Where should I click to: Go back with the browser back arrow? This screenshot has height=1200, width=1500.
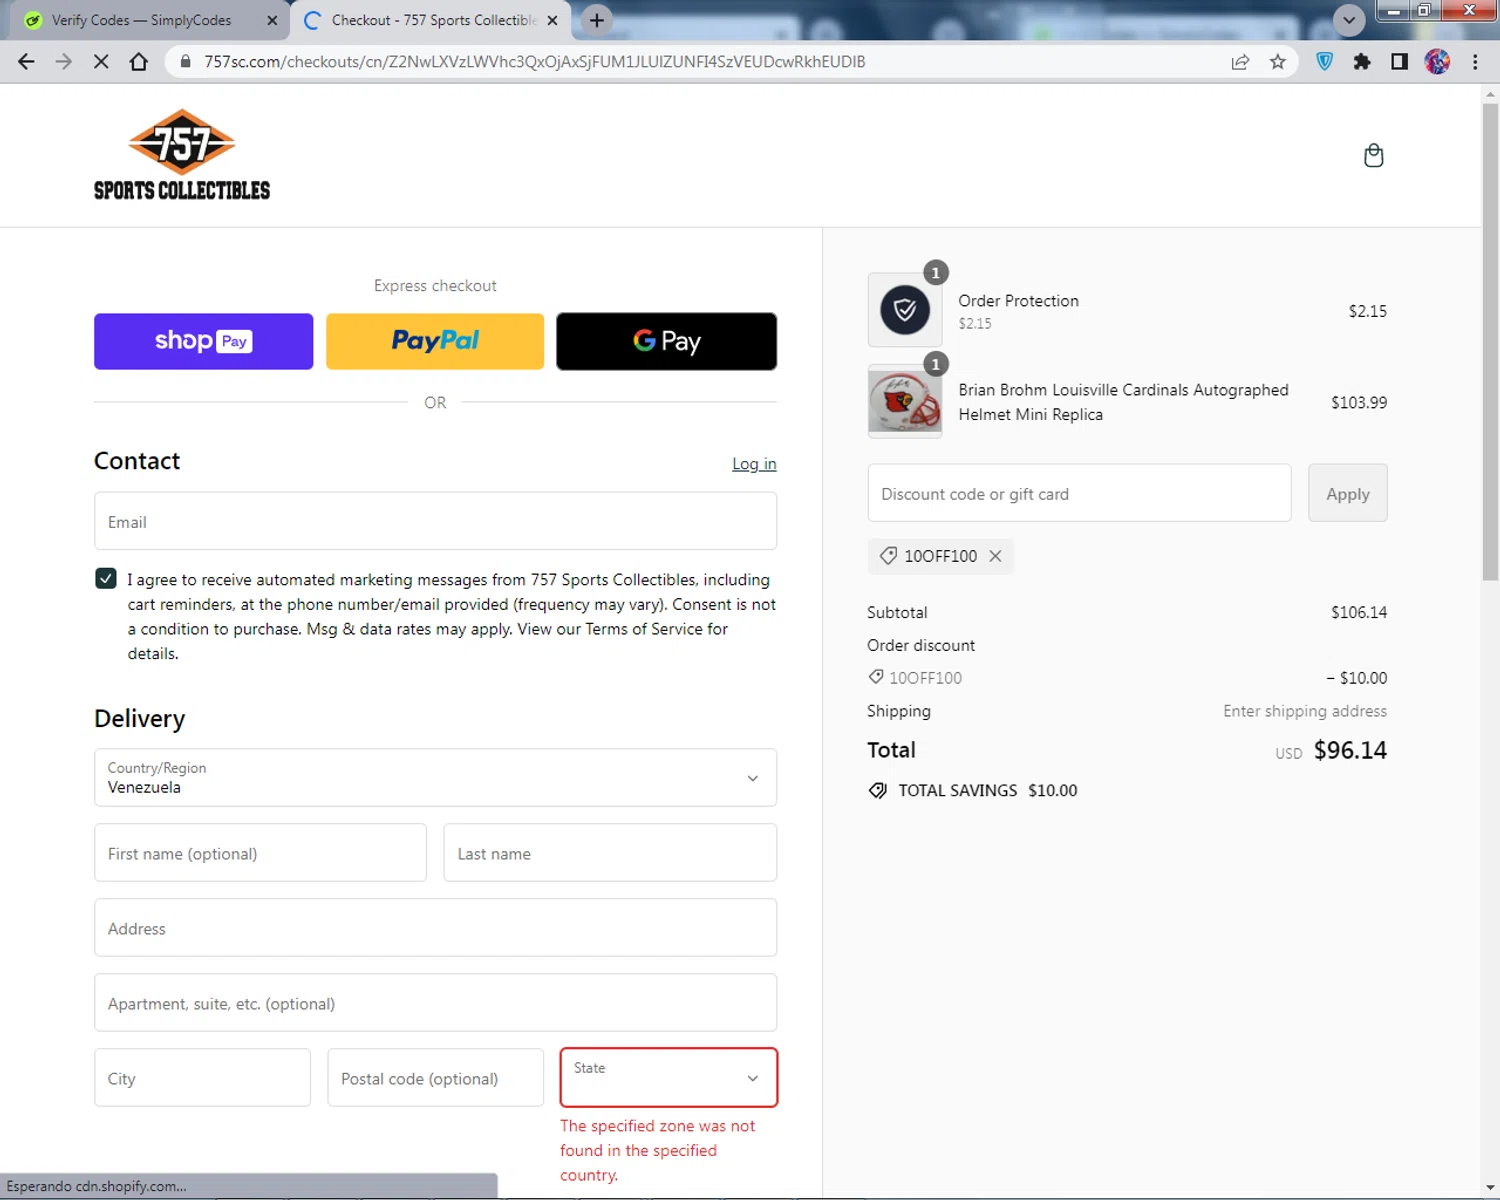tap(26, 62)
